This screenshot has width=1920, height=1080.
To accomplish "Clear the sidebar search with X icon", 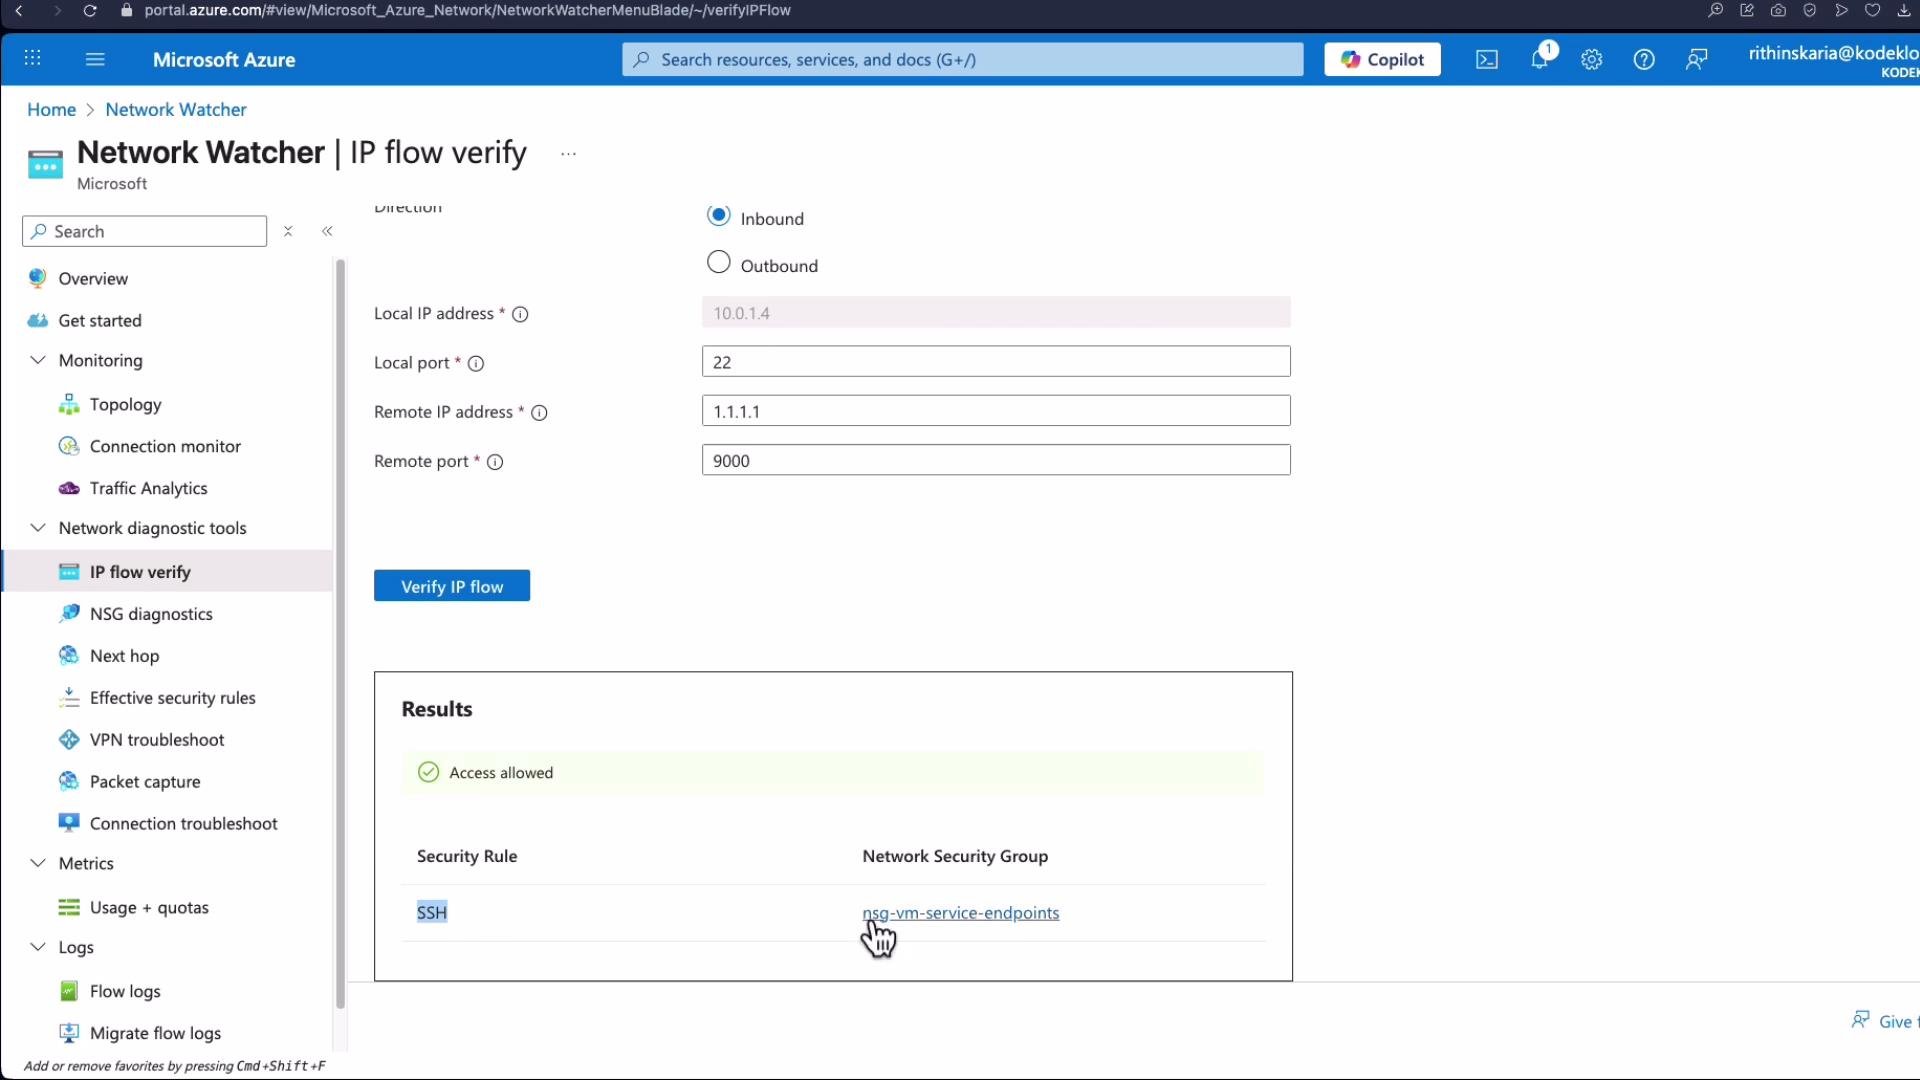I will (x=288, y=231).
